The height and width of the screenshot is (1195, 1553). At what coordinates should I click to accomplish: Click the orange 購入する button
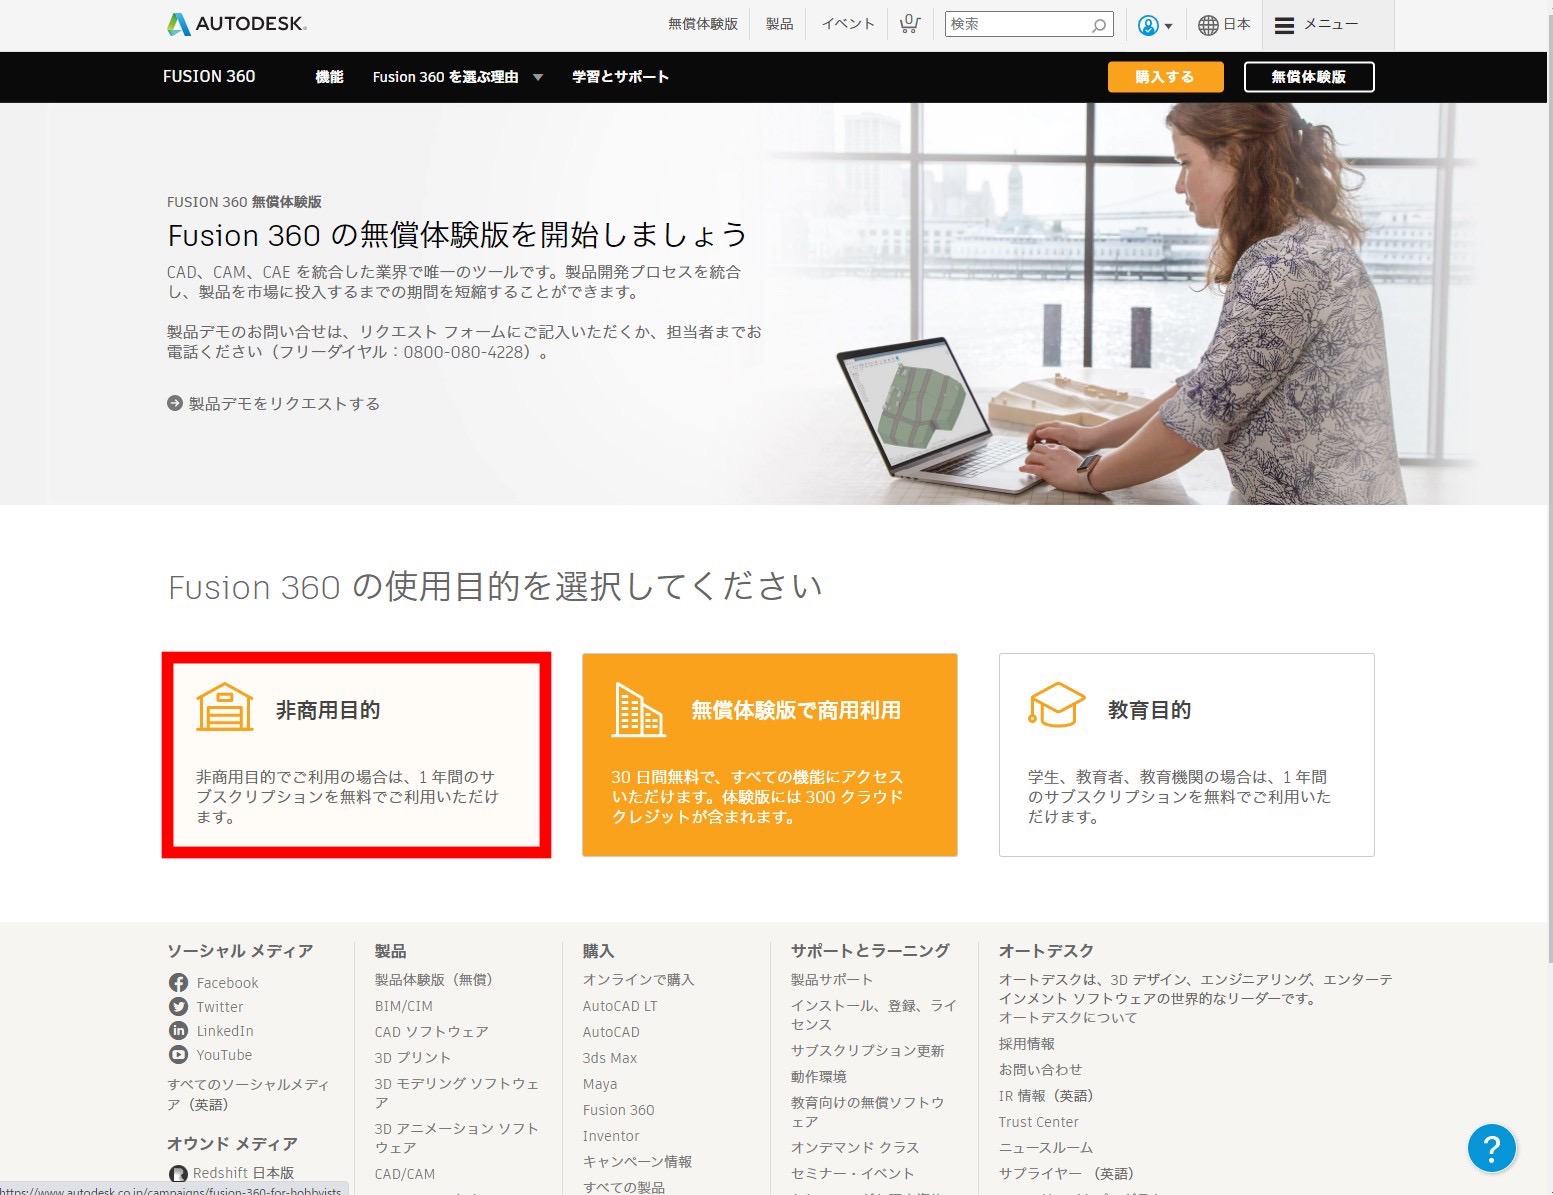point(1165,77)
